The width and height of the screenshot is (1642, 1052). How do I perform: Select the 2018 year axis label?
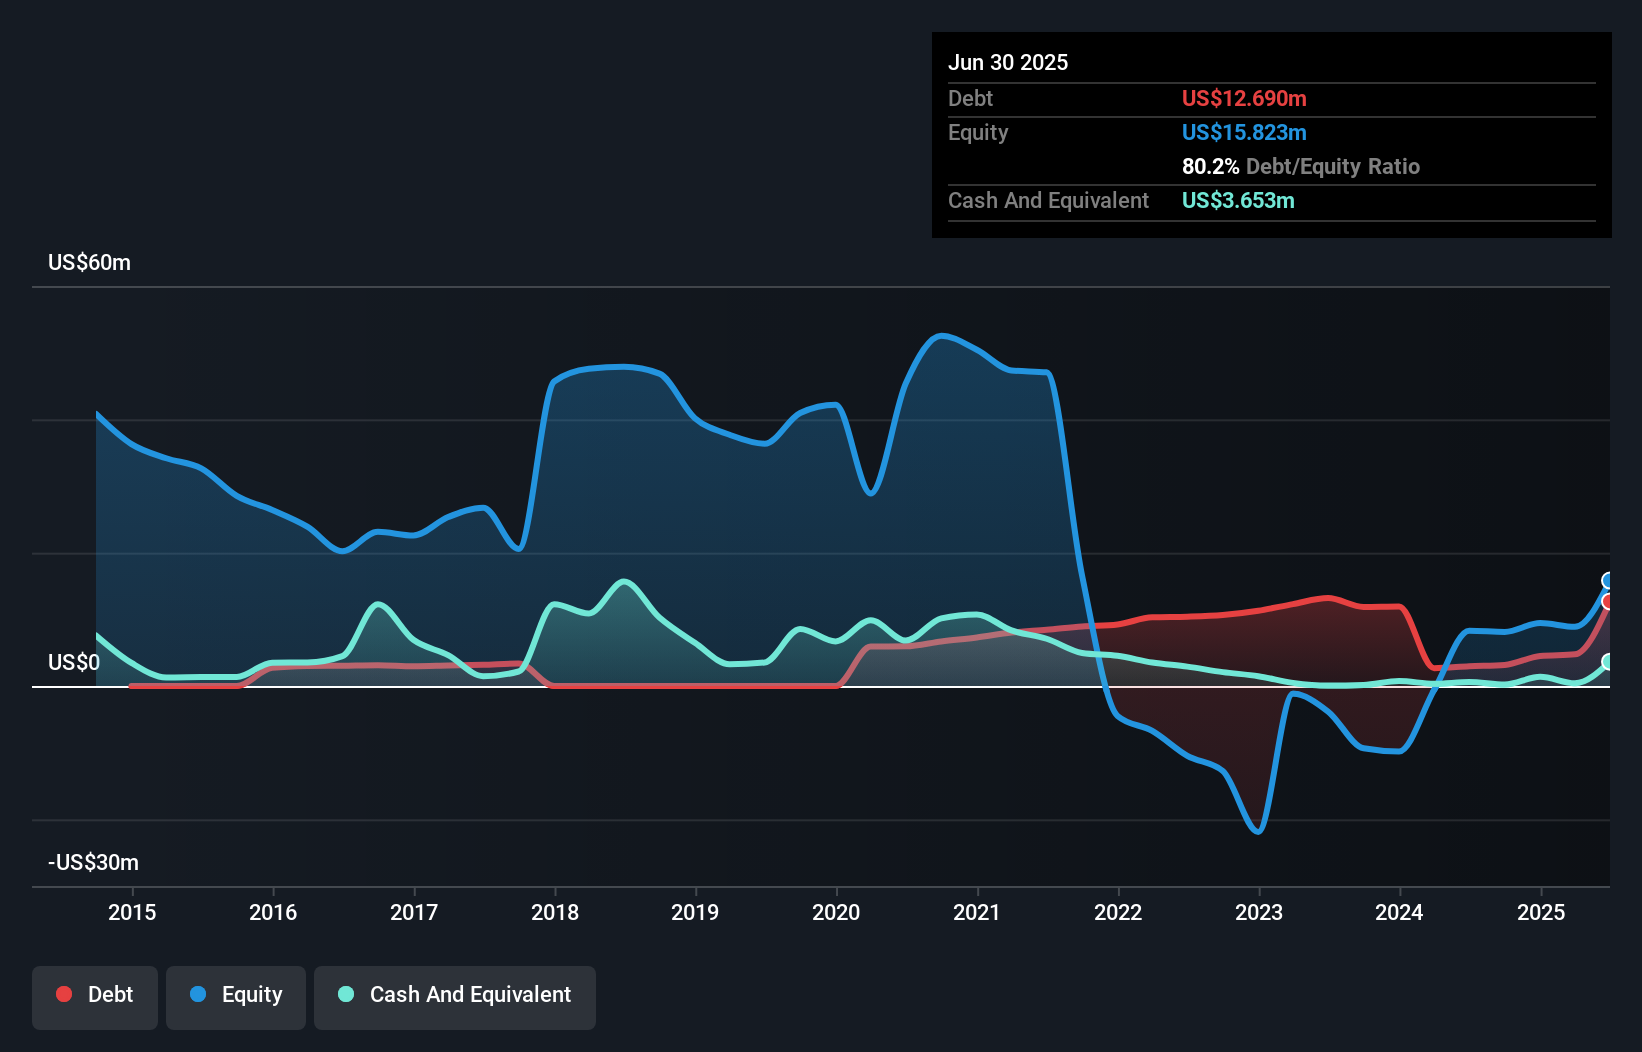point(555,912)
